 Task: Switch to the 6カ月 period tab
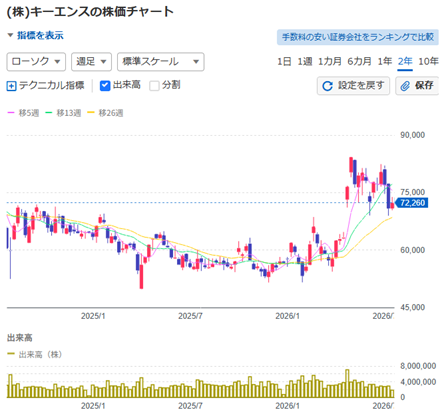pyautogui.click(x=359, y=61)
